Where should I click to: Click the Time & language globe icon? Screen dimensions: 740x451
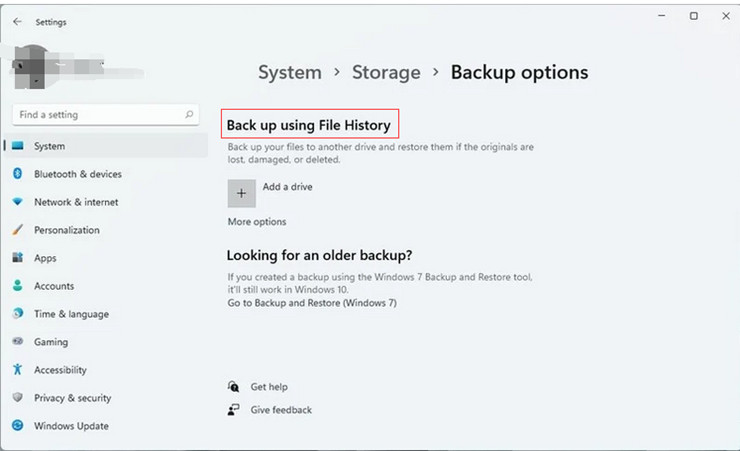point(18,313)
